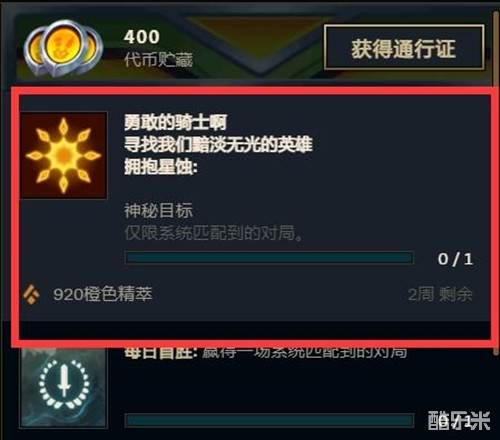Click the mission title 勇敢的骑士啊
Image resolution: width=500 pixels, height=440 pixels.
point(175,122)
